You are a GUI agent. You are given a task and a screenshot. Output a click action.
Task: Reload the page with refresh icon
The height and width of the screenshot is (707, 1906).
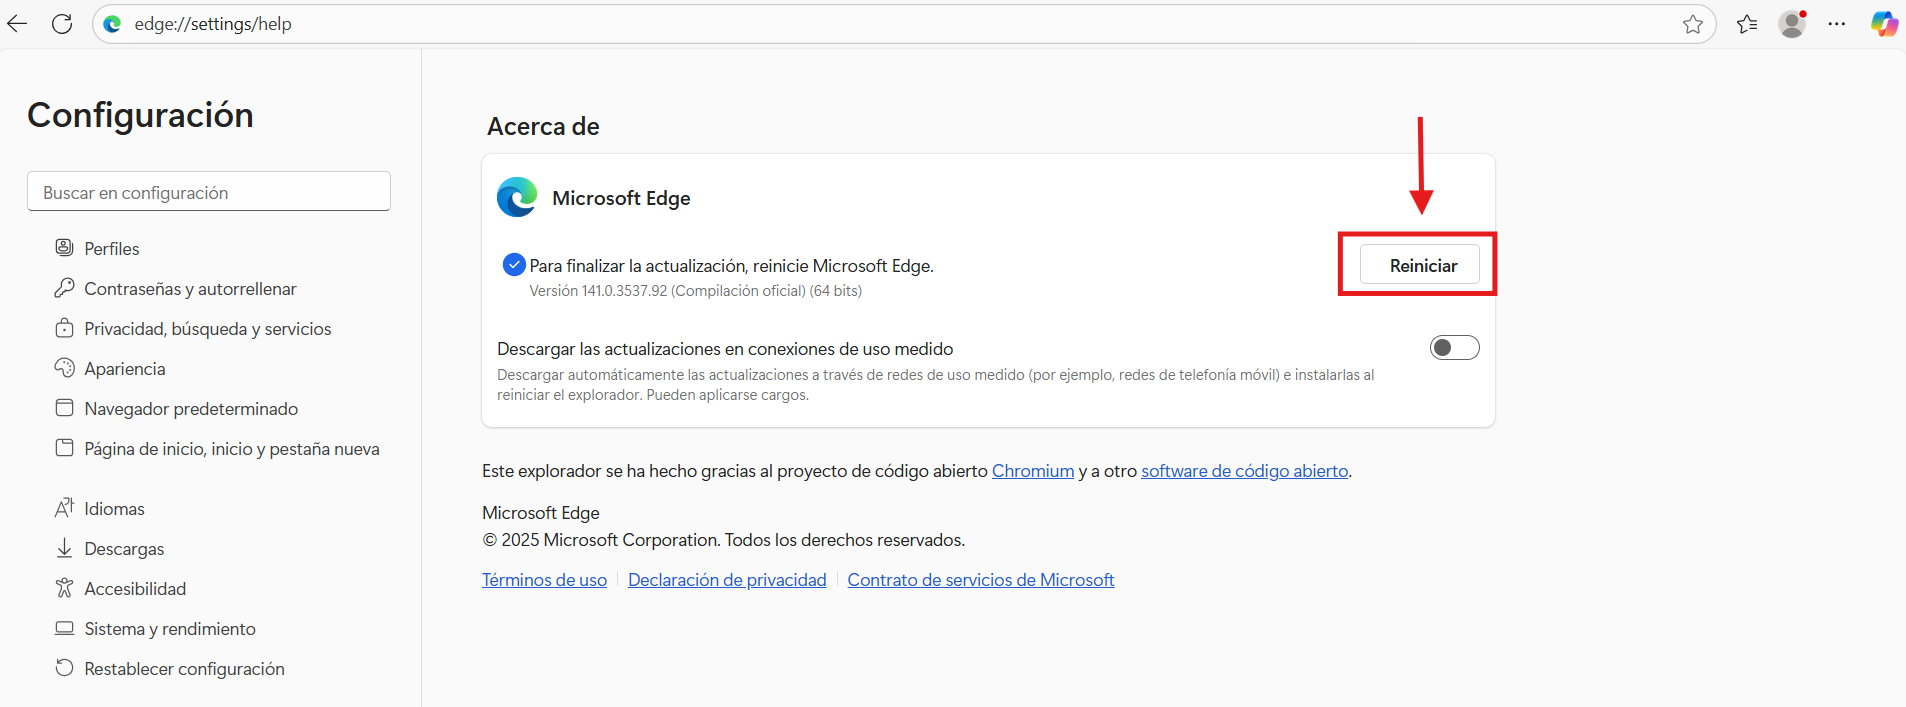[62, 24]
